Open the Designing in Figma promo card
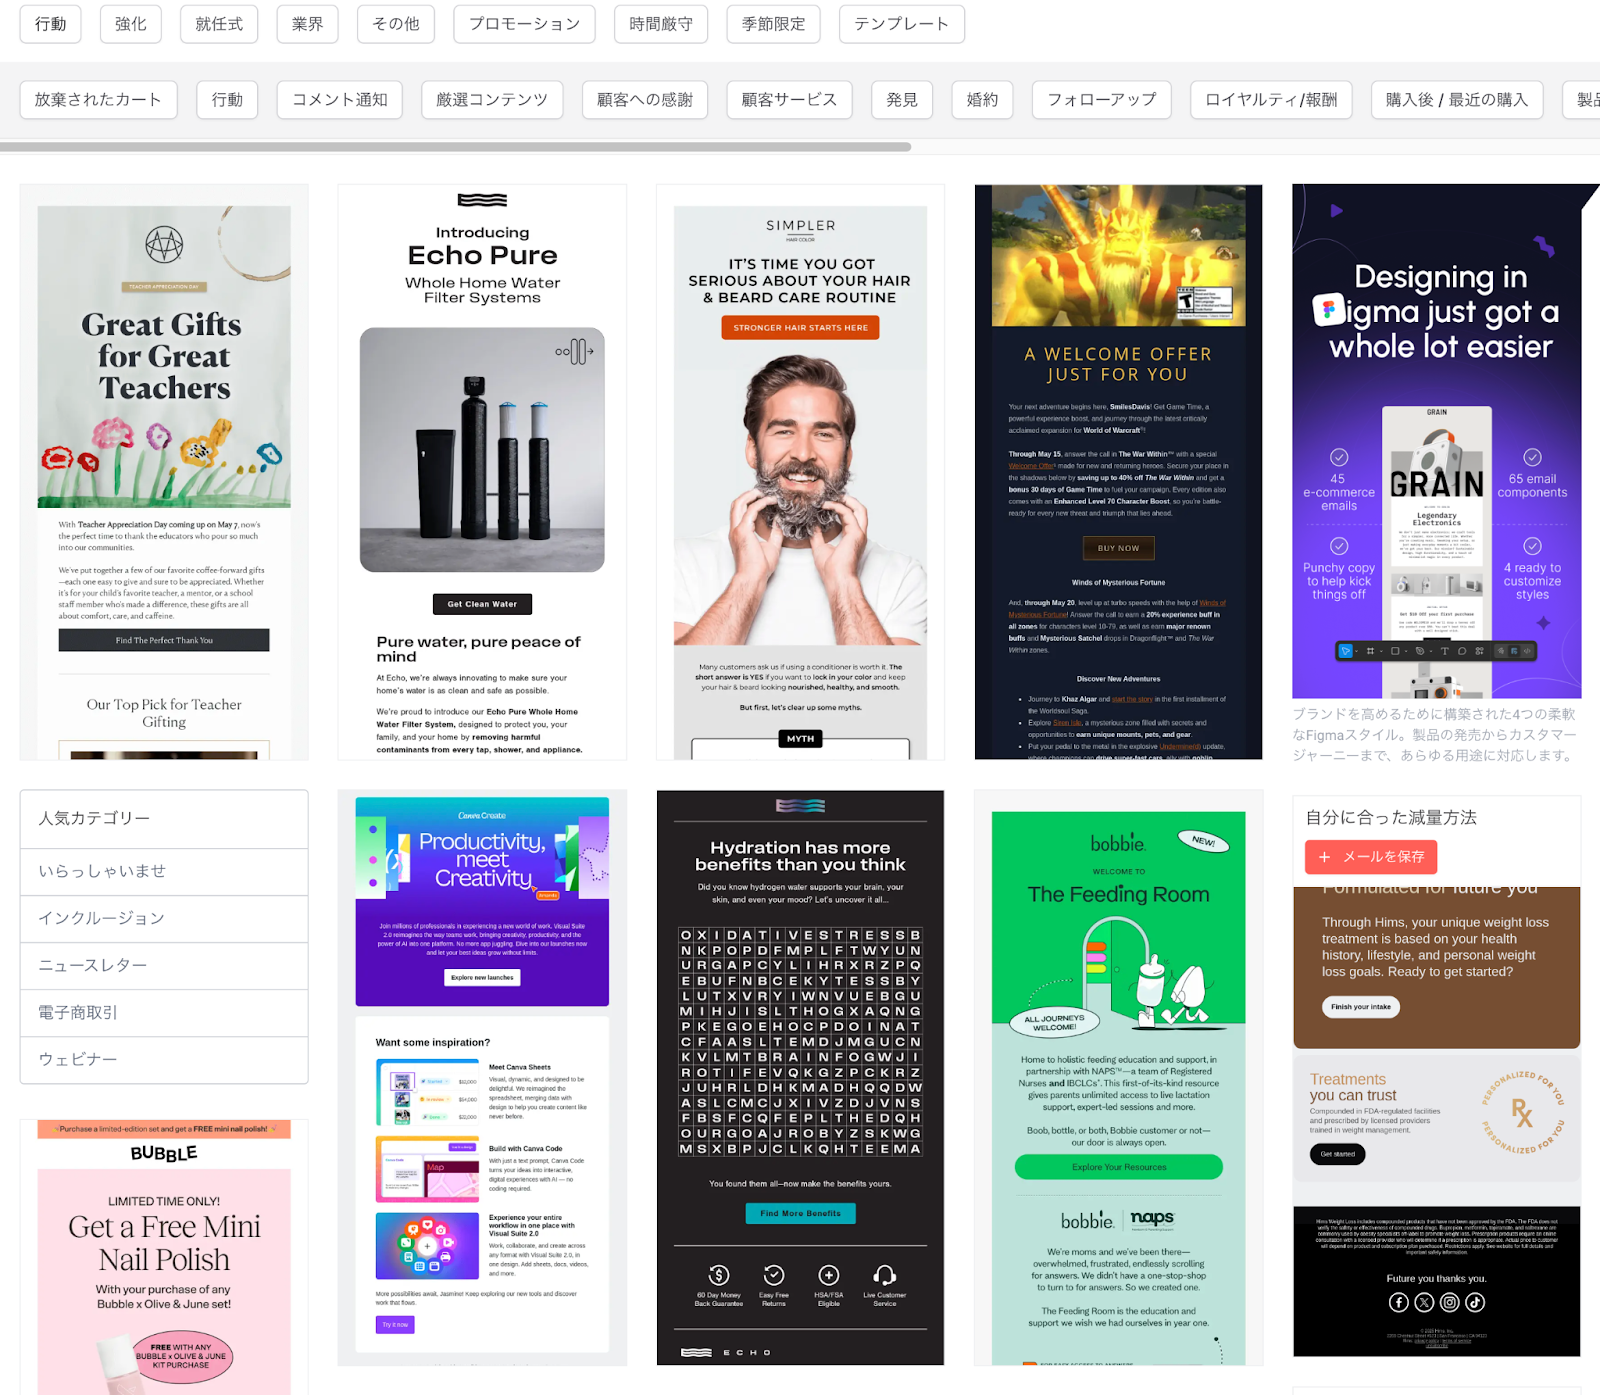 click(x=1437, y=441)
